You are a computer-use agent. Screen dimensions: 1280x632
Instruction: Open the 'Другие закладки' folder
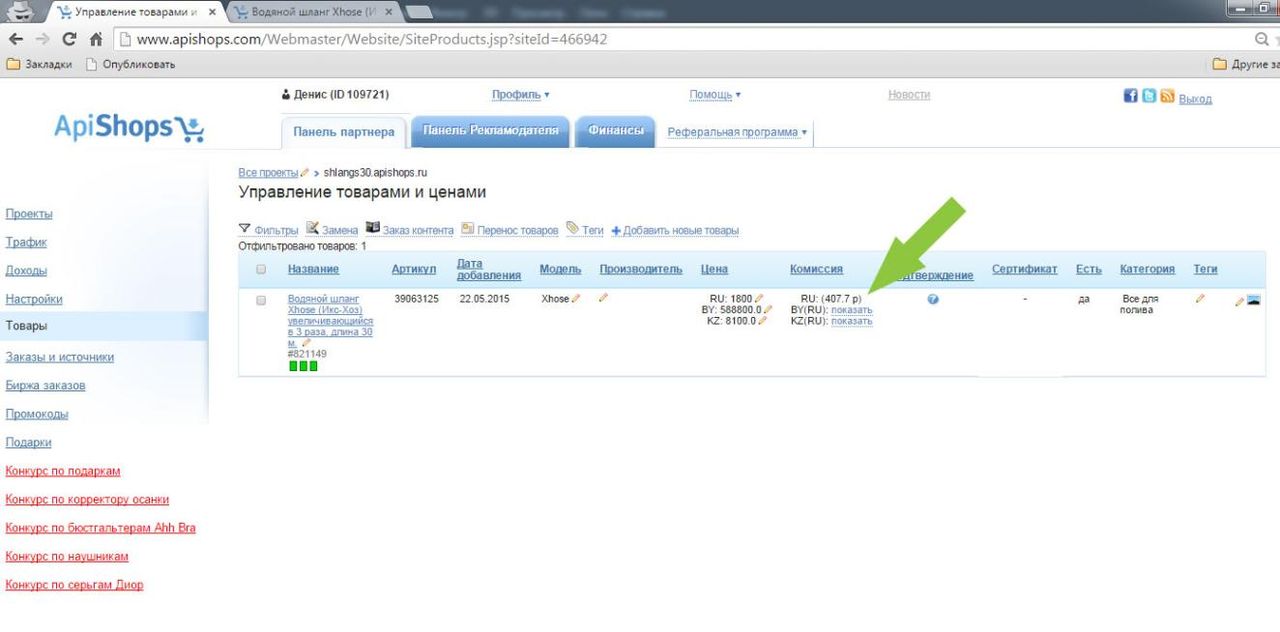coord(1246,64)
